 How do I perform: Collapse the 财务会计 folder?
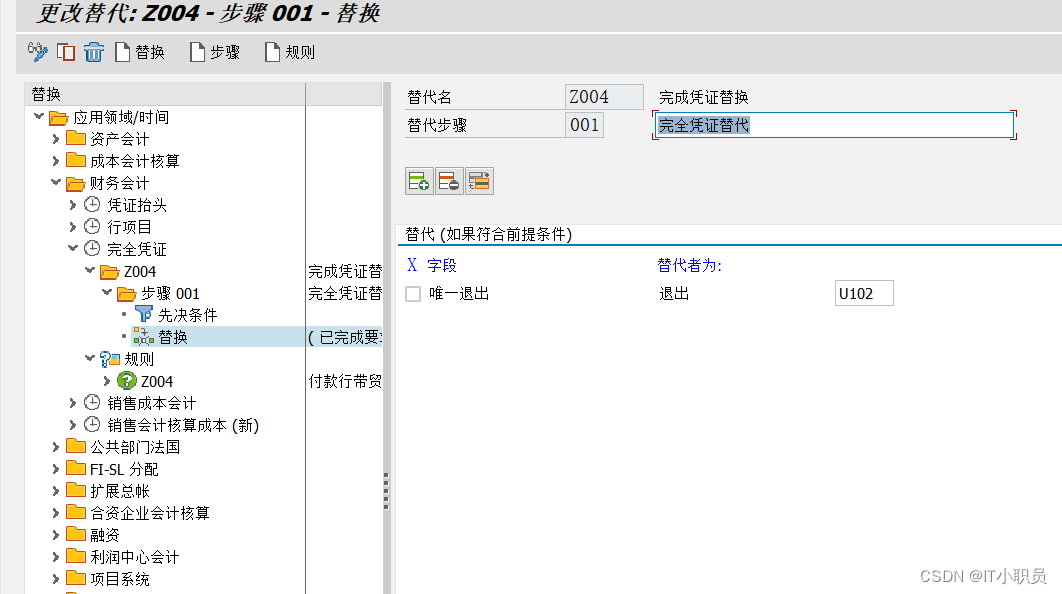point(57,182)
